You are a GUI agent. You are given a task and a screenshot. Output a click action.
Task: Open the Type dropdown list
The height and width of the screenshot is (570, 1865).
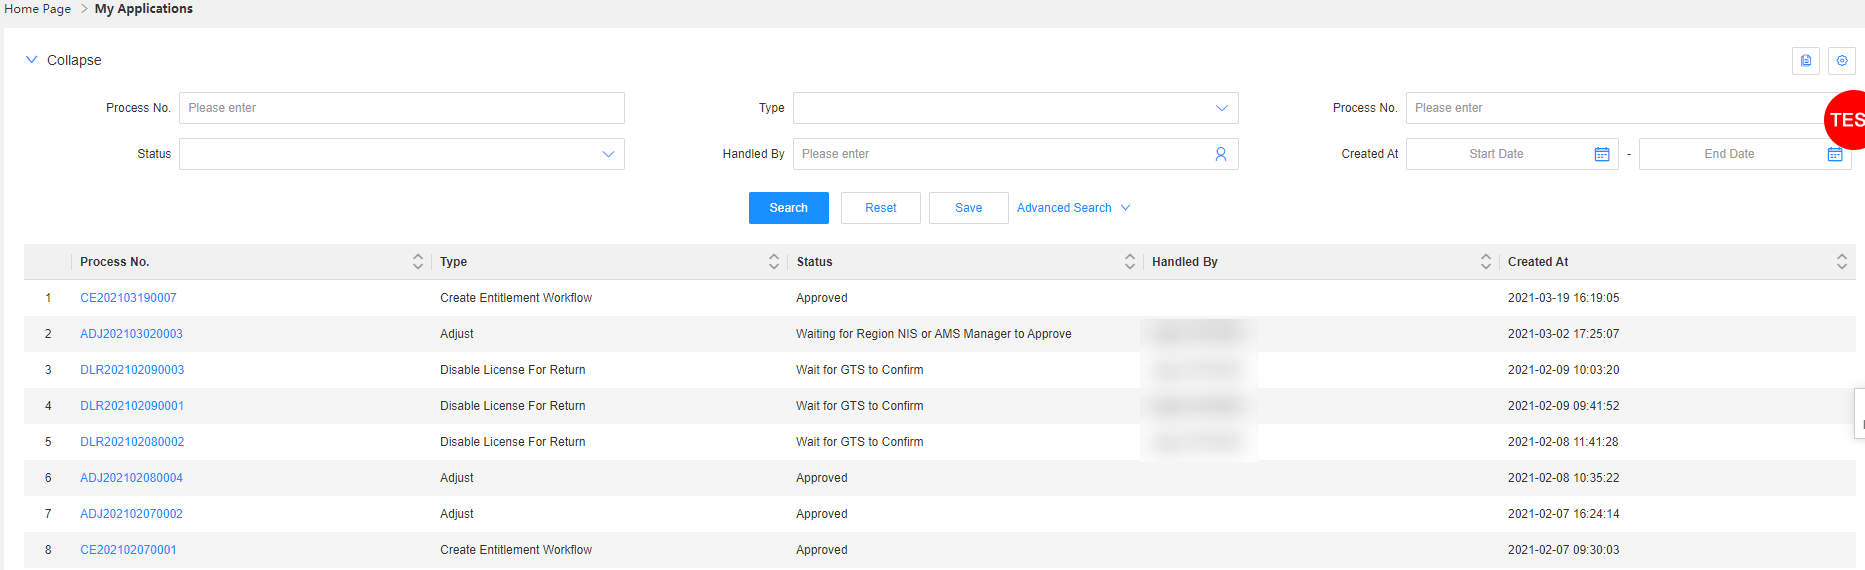coord(1015,108)
